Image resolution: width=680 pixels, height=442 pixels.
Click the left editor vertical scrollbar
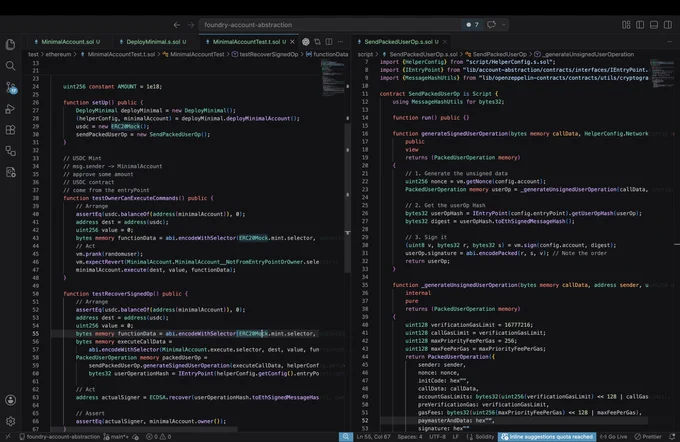click(x=347, y=197)
